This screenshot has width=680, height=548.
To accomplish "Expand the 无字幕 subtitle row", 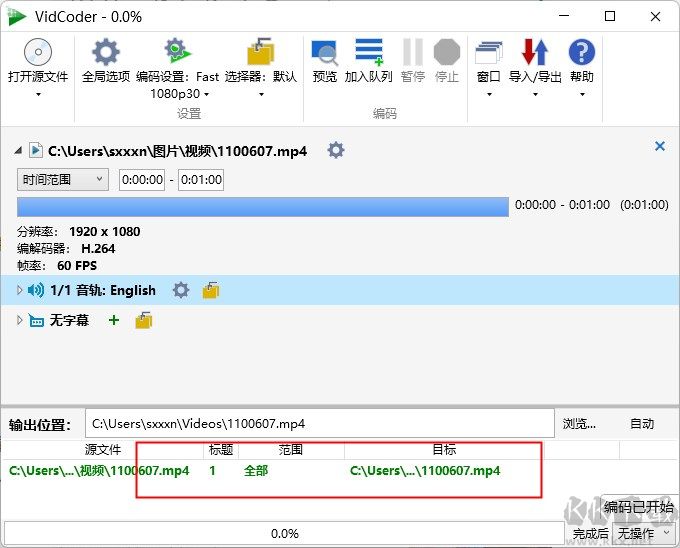I will tap(19, 320).
